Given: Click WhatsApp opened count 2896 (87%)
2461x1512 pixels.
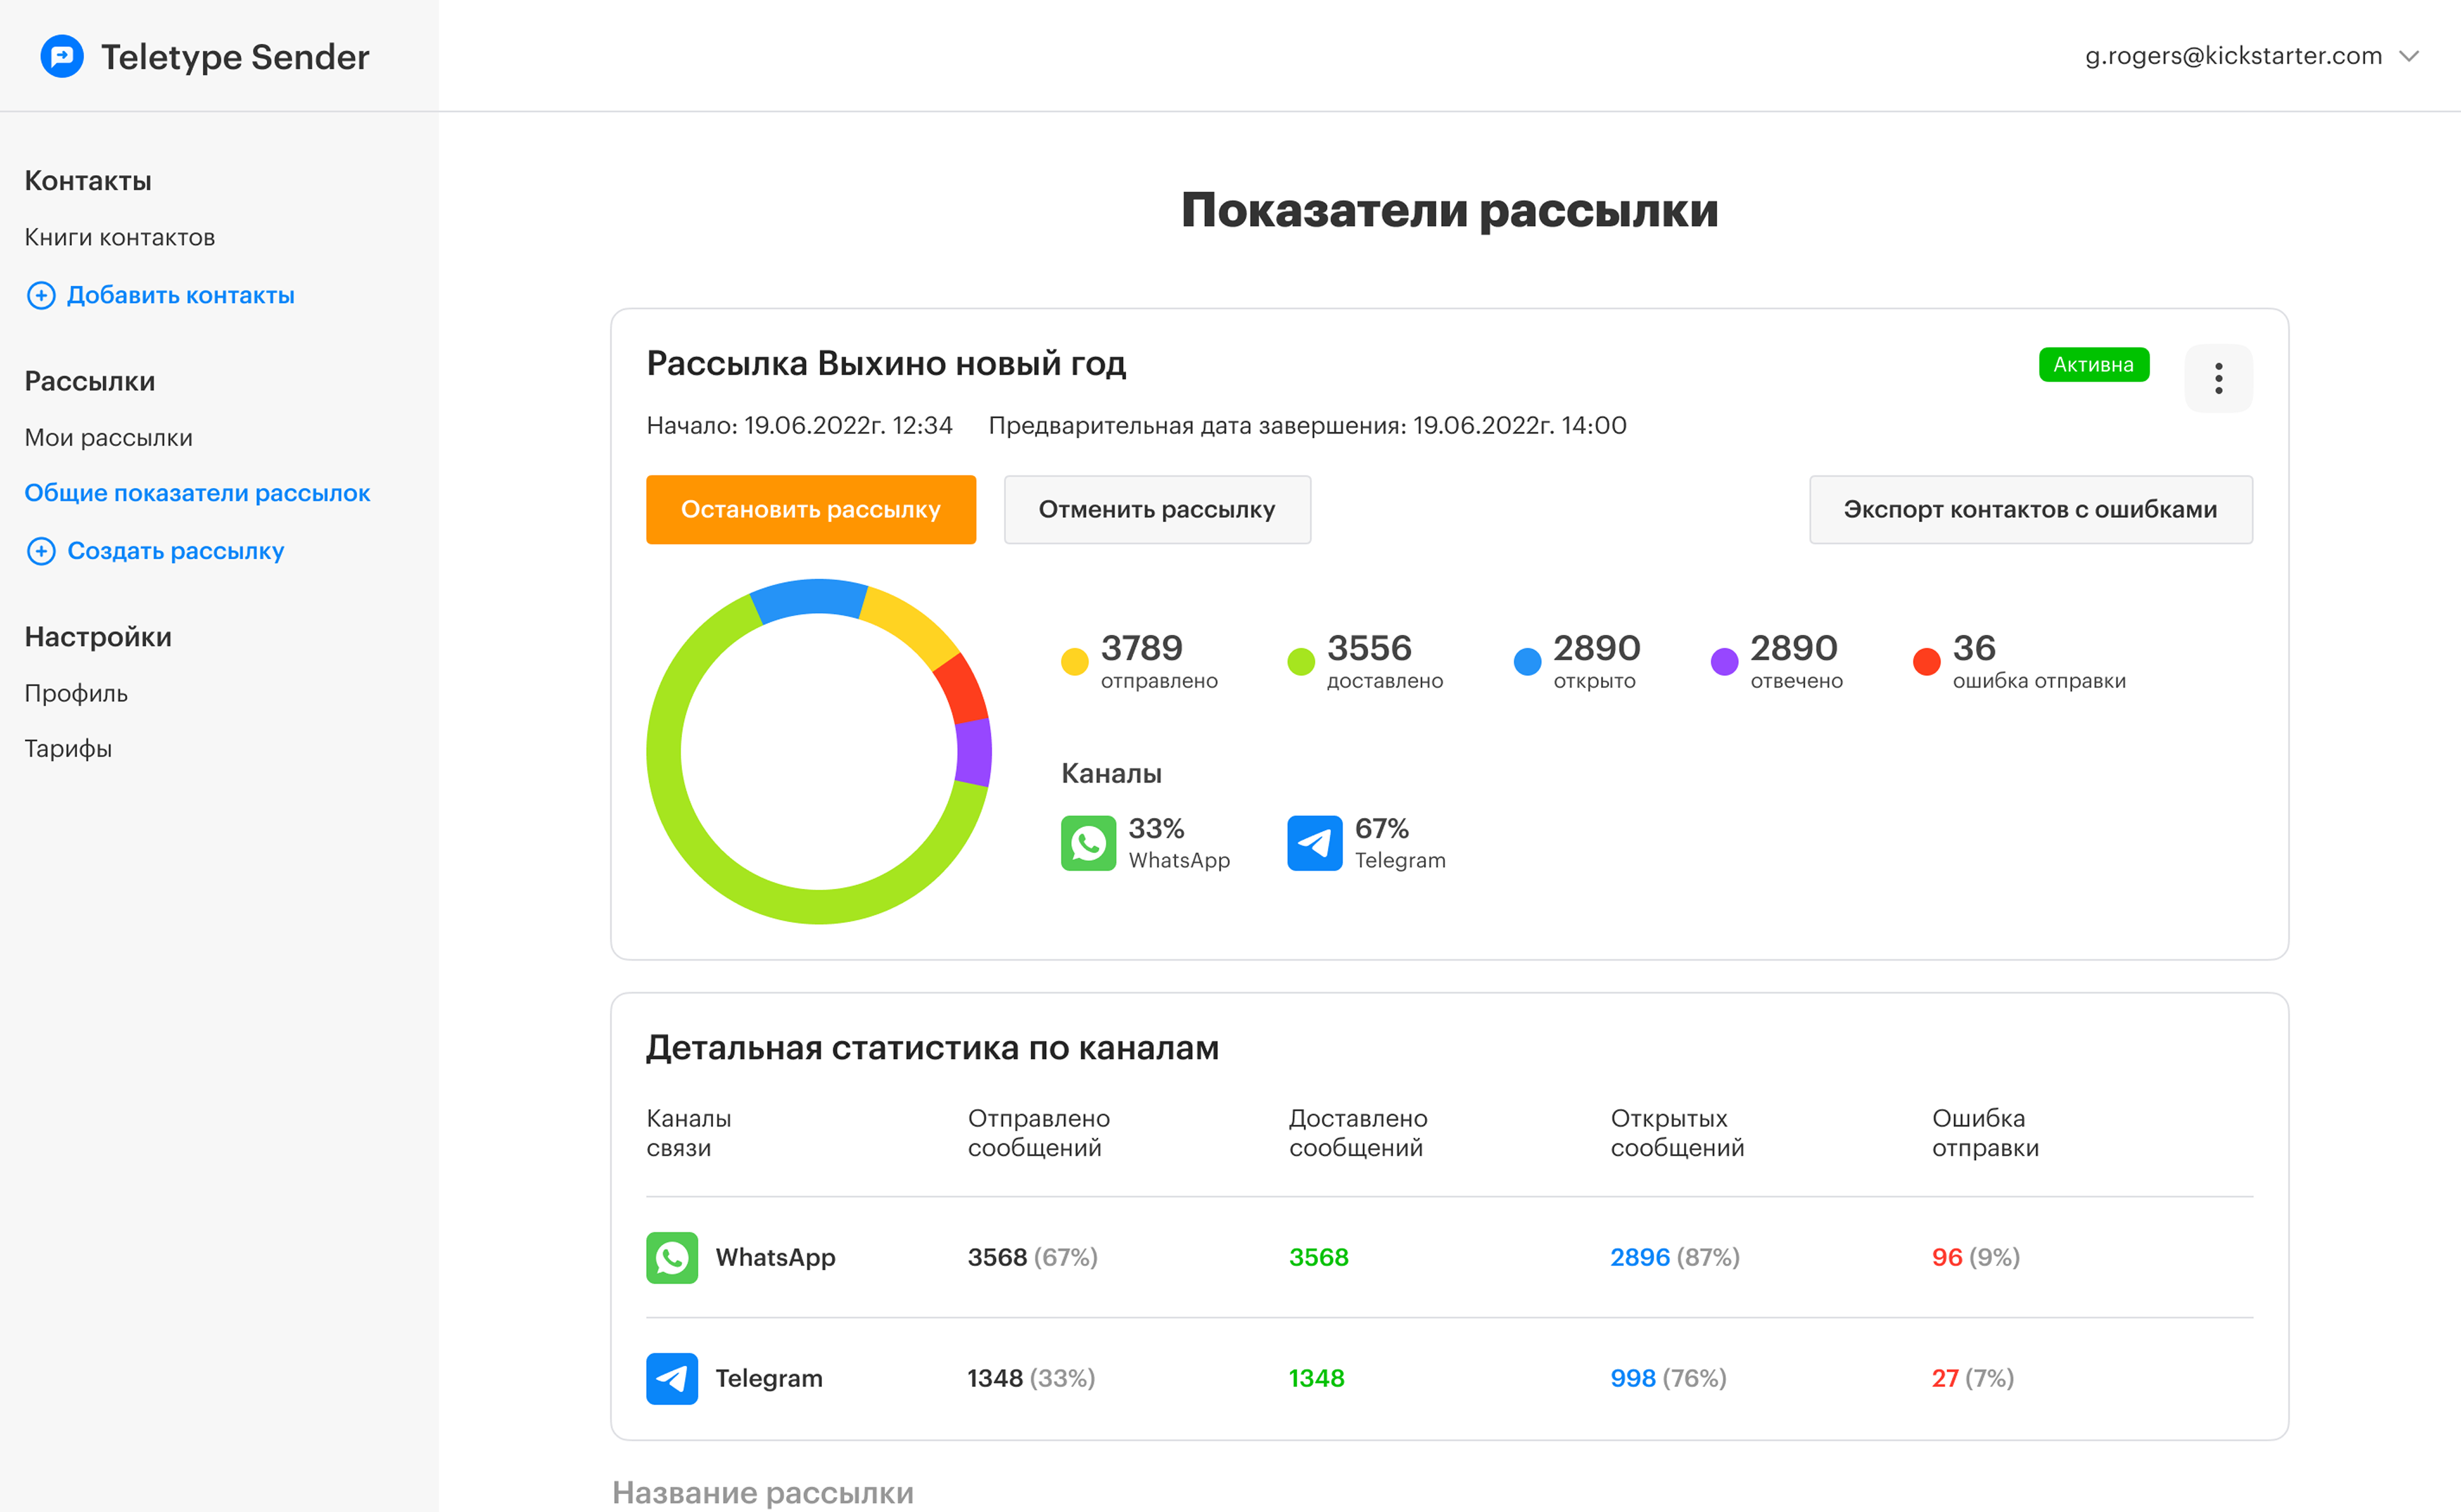Looking at the screenshot, I should 1675,1258.
